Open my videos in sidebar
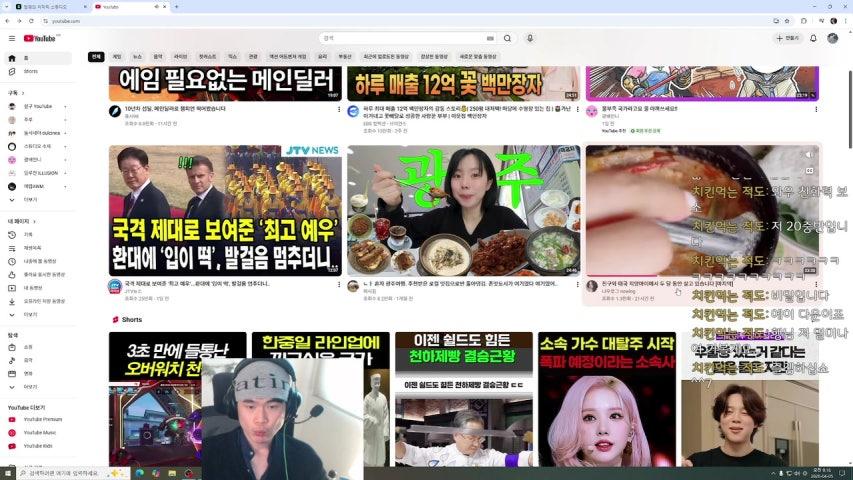Image resolution: width=853 pixels, height=480 pixels. [38, 288]
